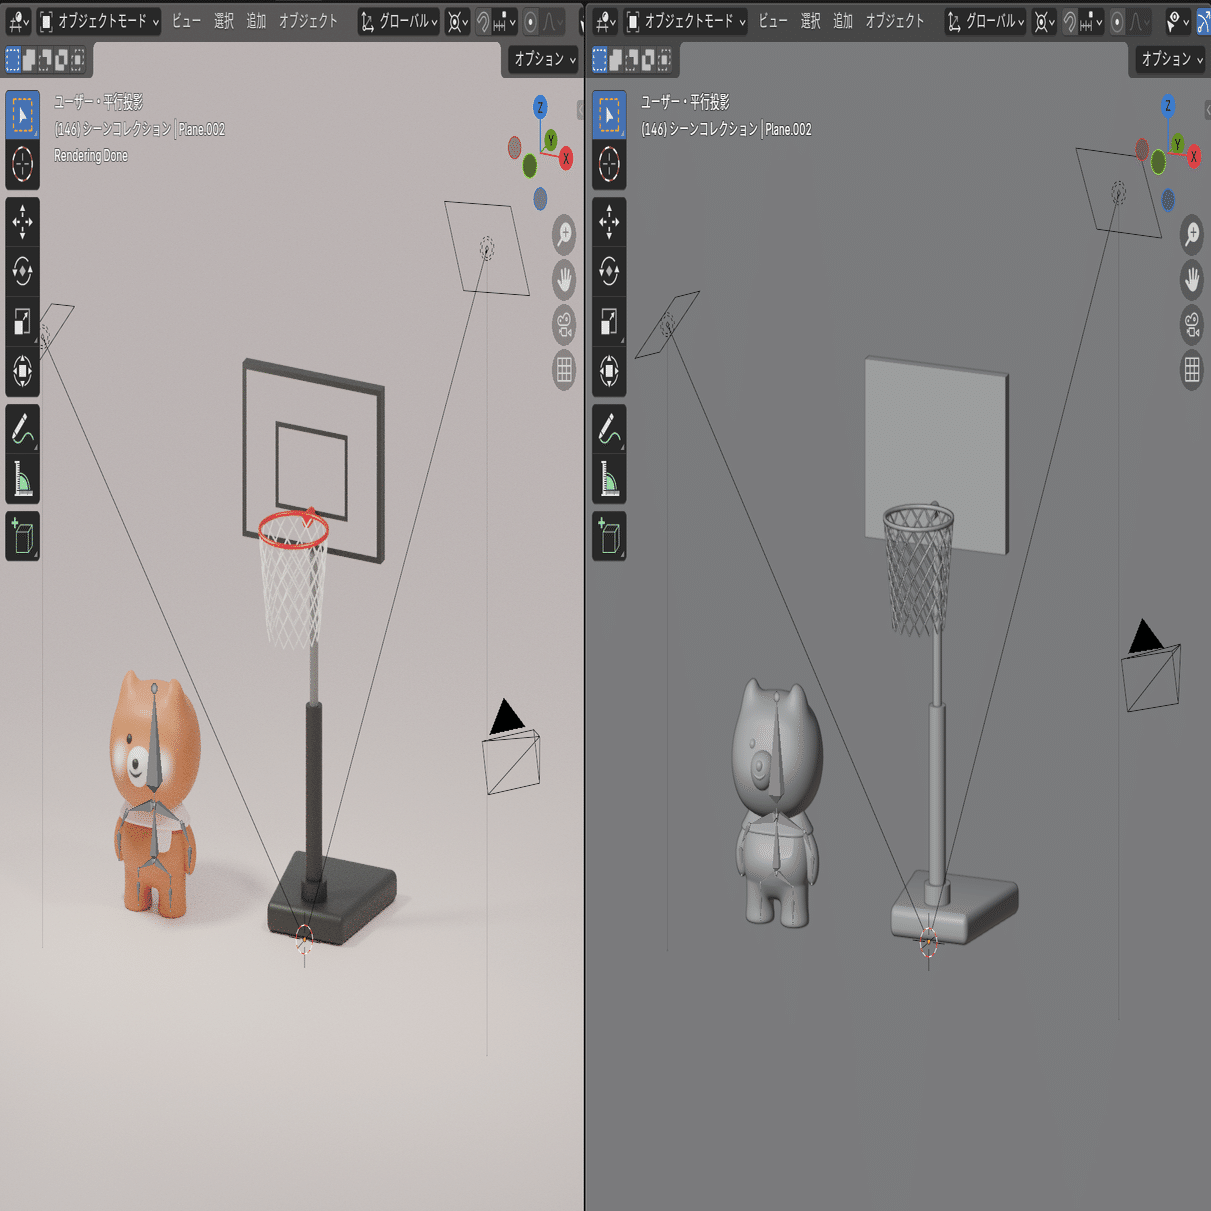Pick the Rotate tool in left viewport
The image size is (1211, 1211).
click(22, 272)
